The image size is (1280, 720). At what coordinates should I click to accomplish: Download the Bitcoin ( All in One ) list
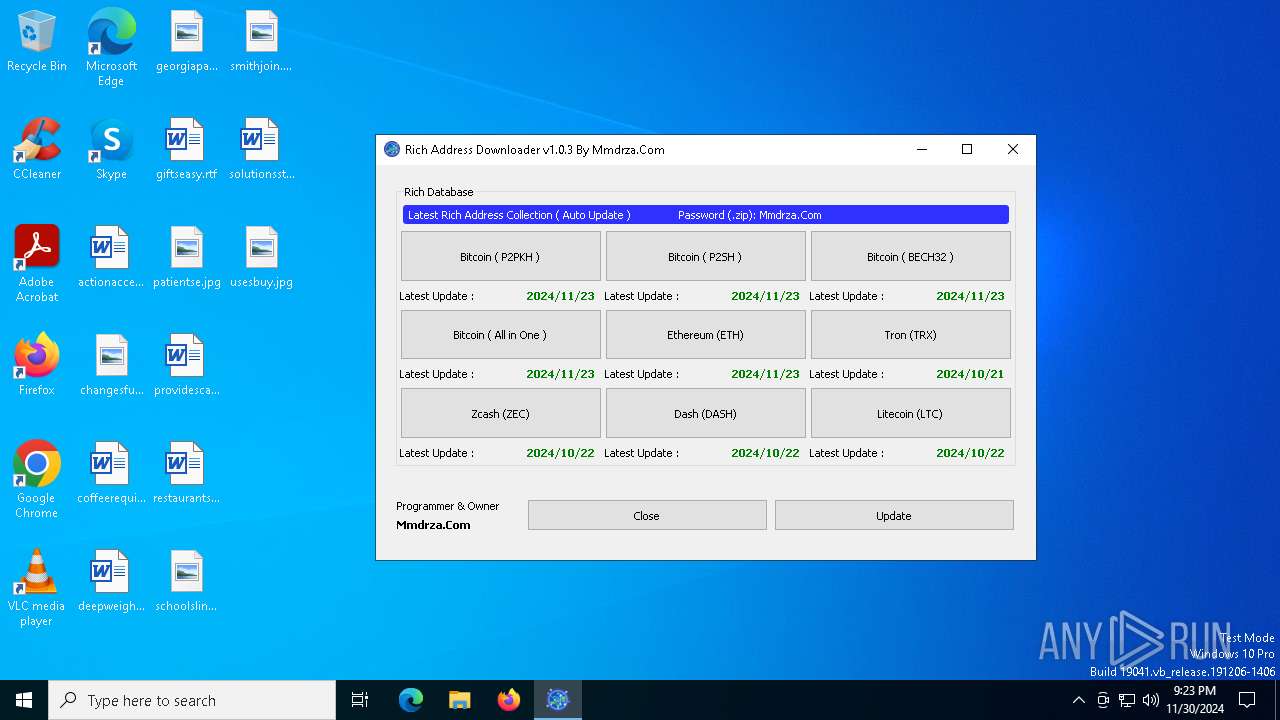[x=500, y=335]
